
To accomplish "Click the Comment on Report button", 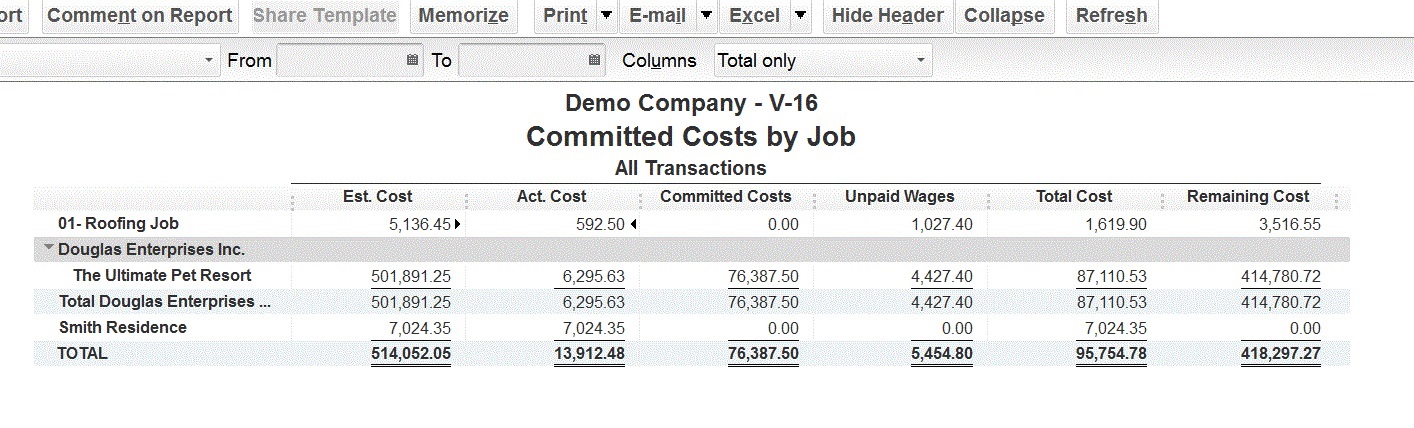I will tap(139, 16).
